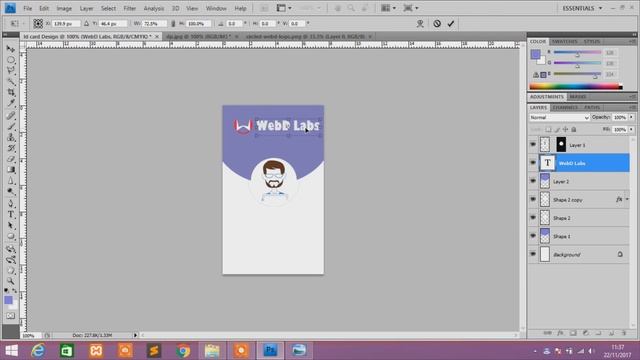Viewport: 640px width, 360px height.
Task: Select the Elliptical Marquee tool
Action: pyautogui.click(x=11, y=60)
